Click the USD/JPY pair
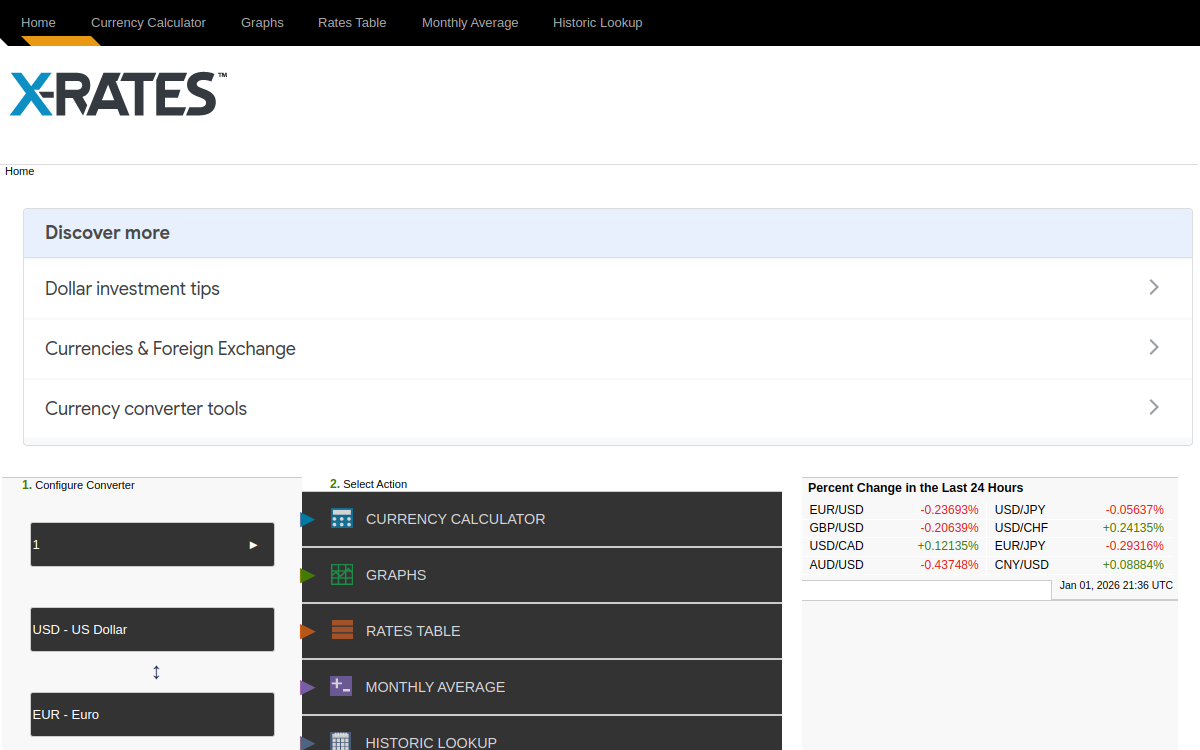 [x=1020, y=510]
